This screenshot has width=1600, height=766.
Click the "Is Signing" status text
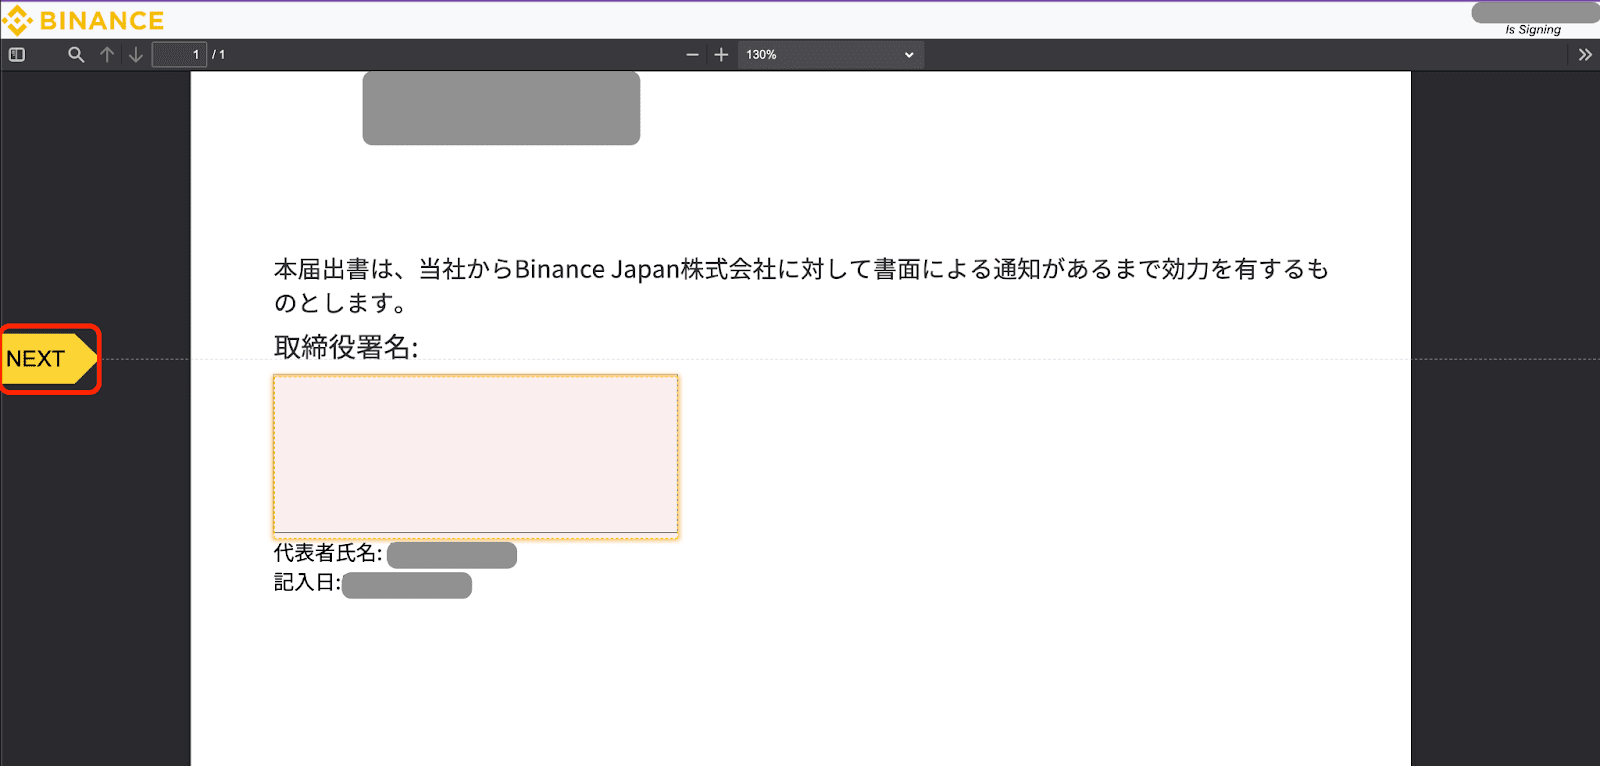coord(1533,30)
